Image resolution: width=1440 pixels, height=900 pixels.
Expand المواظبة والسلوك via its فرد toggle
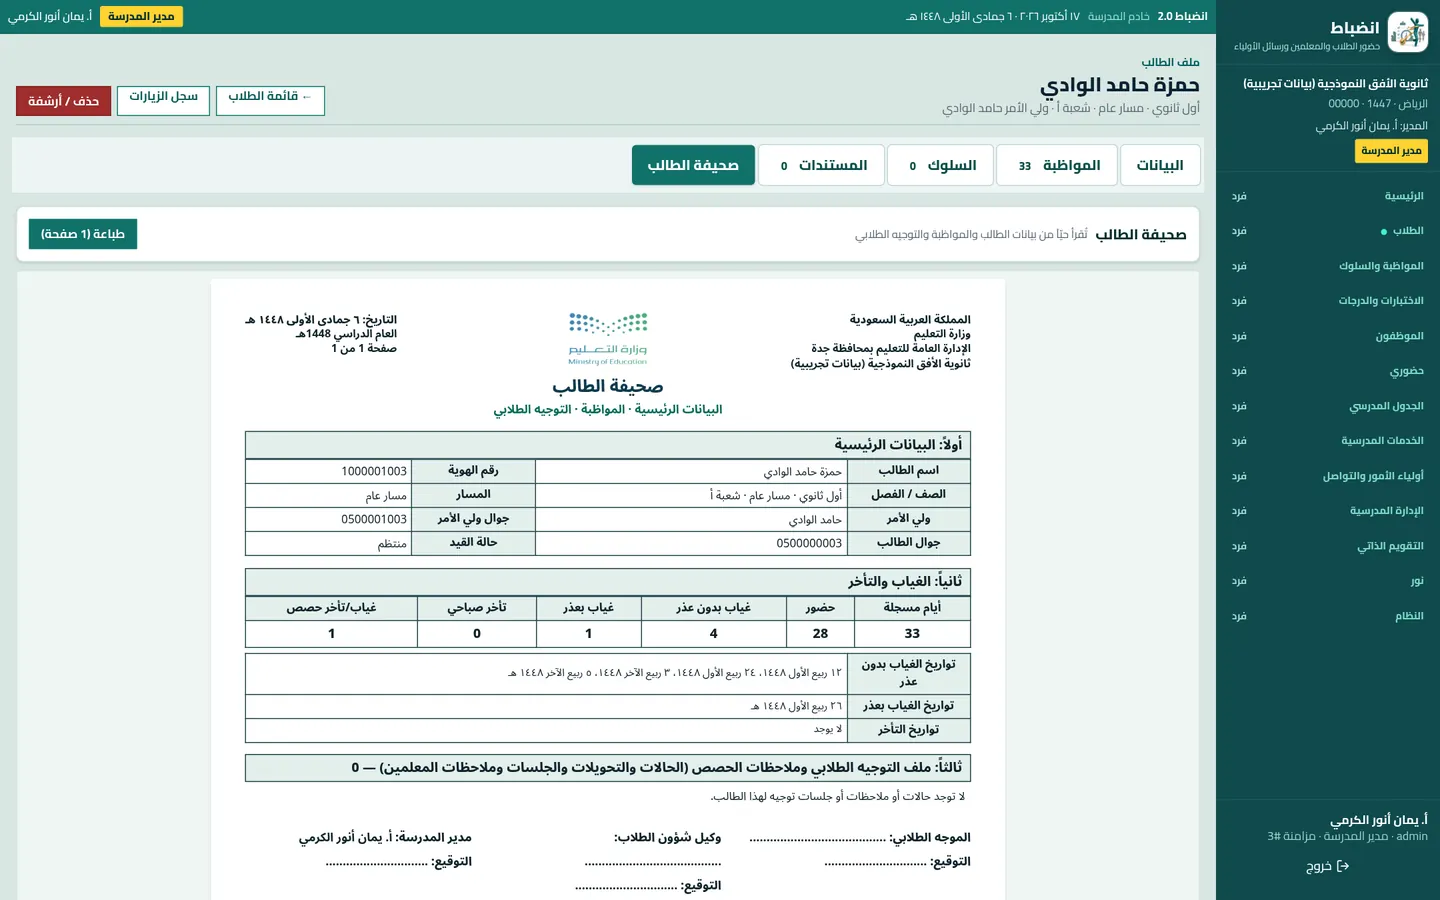[x=1239, y=267]
